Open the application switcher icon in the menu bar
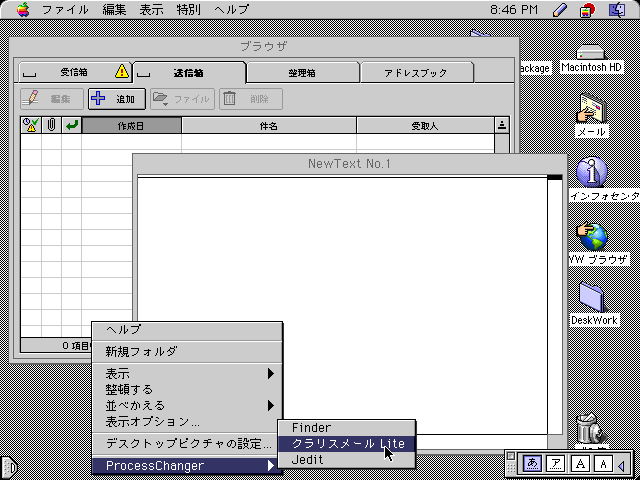The height and width of the screenshot is (480, 640). click(x=617, y=9)
